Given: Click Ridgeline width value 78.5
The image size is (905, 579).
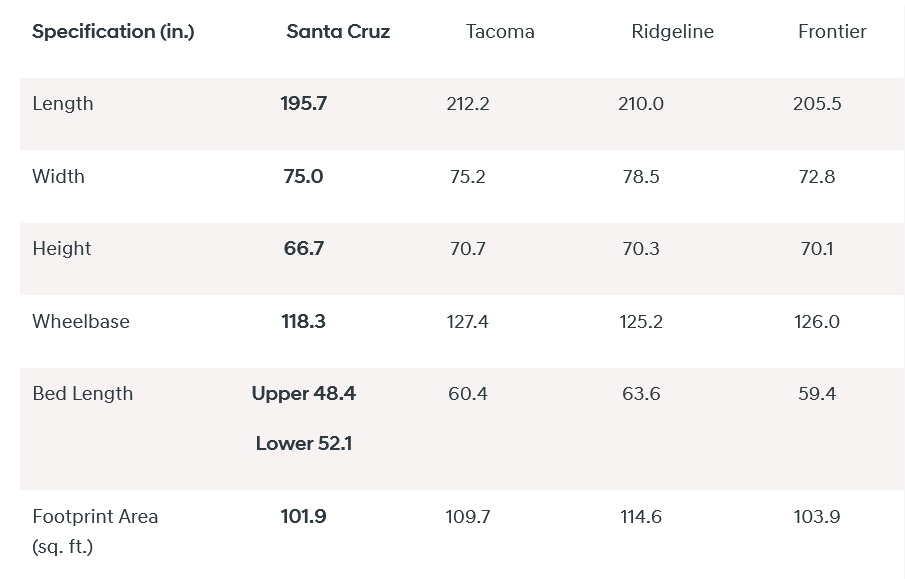Looking at the screenshot, I should click(x=641, y=177).
